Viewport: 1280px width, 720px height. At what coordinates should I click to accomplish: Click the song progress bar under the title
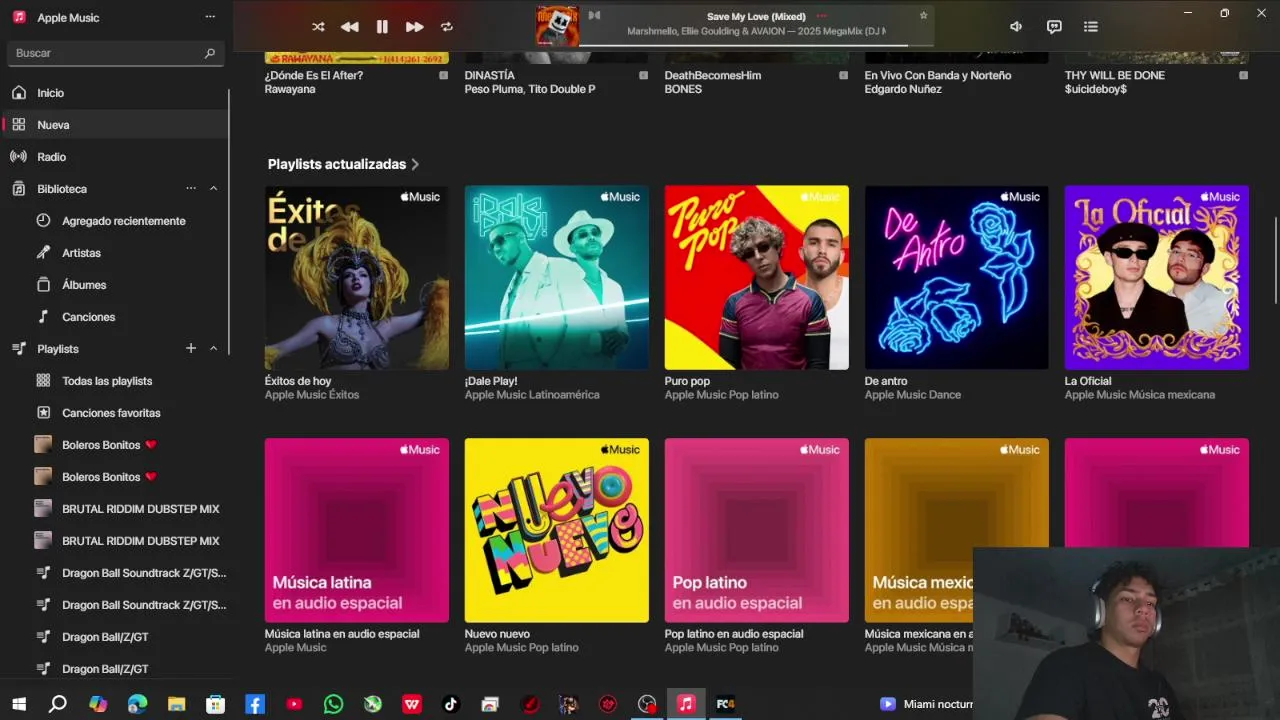click(x=756, y=44)
